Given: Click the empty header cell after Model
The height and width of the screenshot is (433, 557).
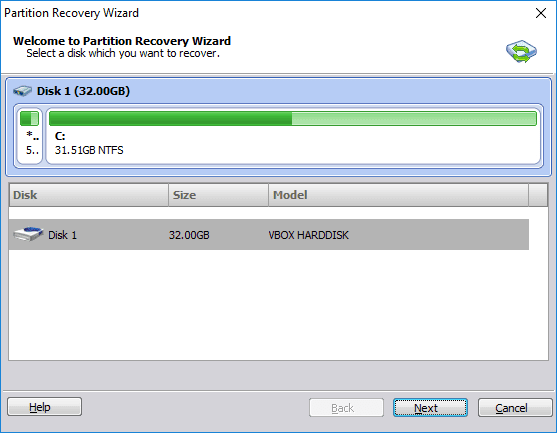Looking at the screenshot, I should coord(538,195).
